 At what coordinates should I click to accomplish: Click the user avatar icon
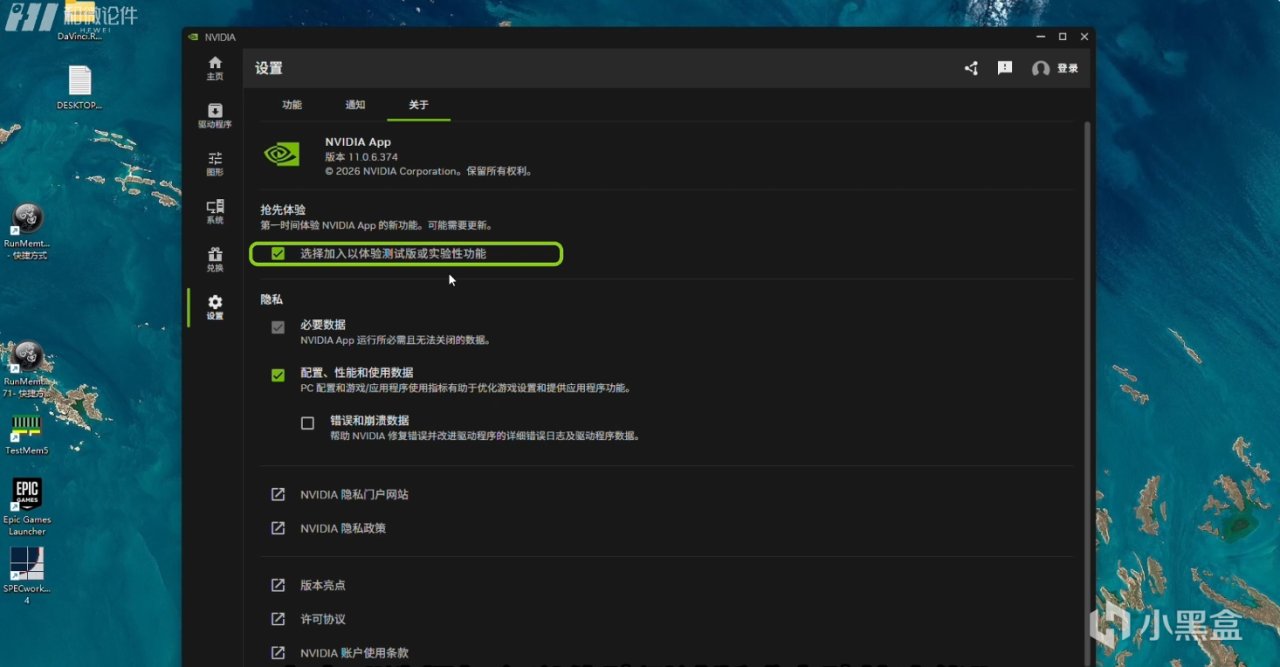tap(1041, 69)
